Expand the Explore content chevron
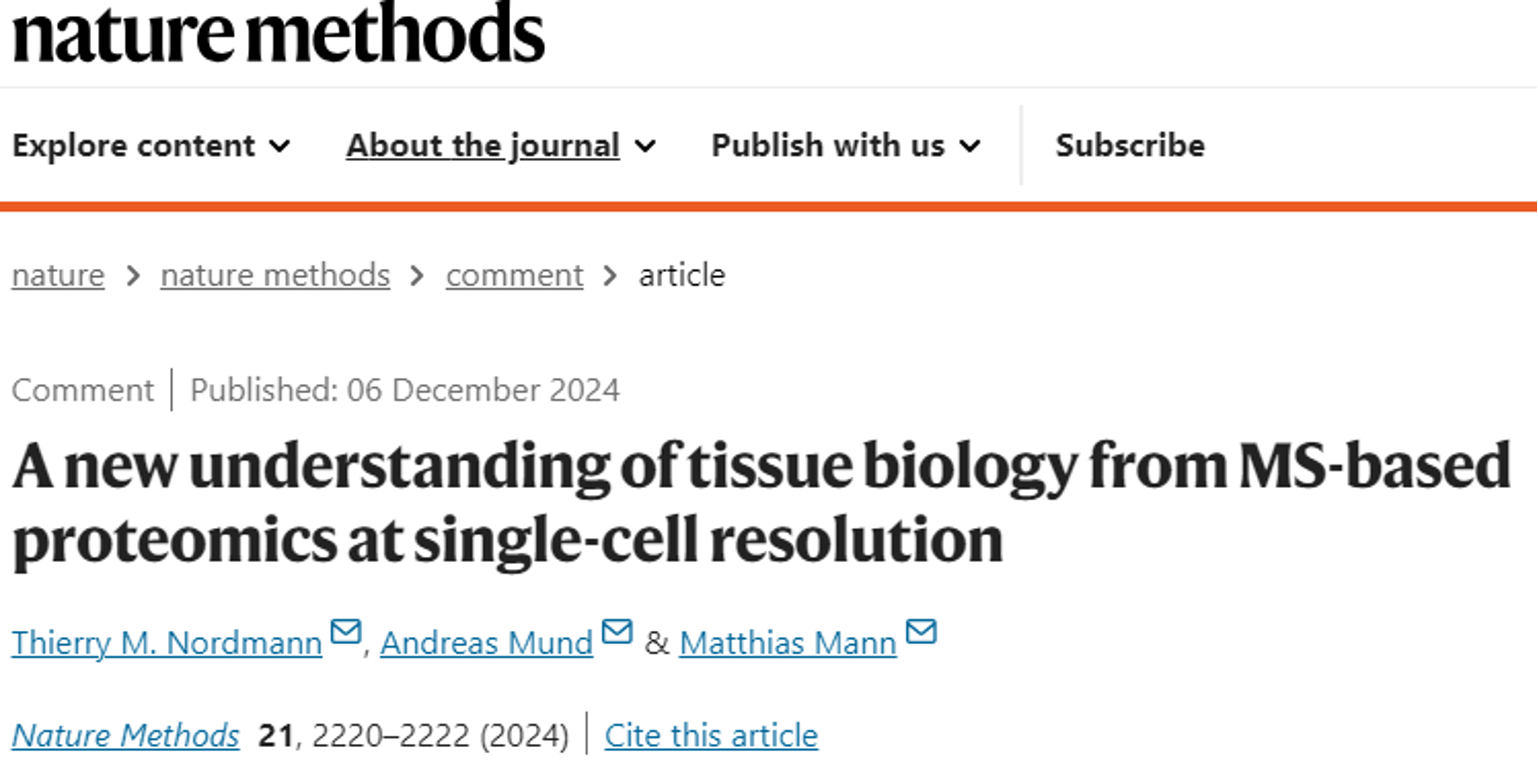 tap(280, 146)
